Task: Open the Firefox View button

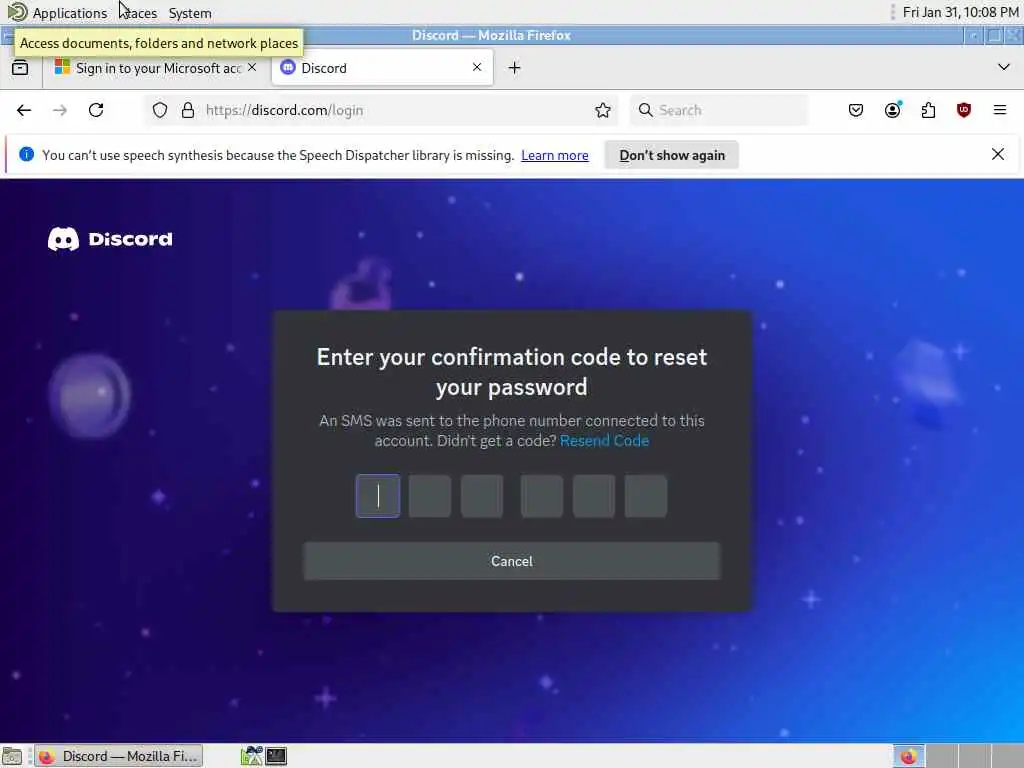Action: click(20, 67)
